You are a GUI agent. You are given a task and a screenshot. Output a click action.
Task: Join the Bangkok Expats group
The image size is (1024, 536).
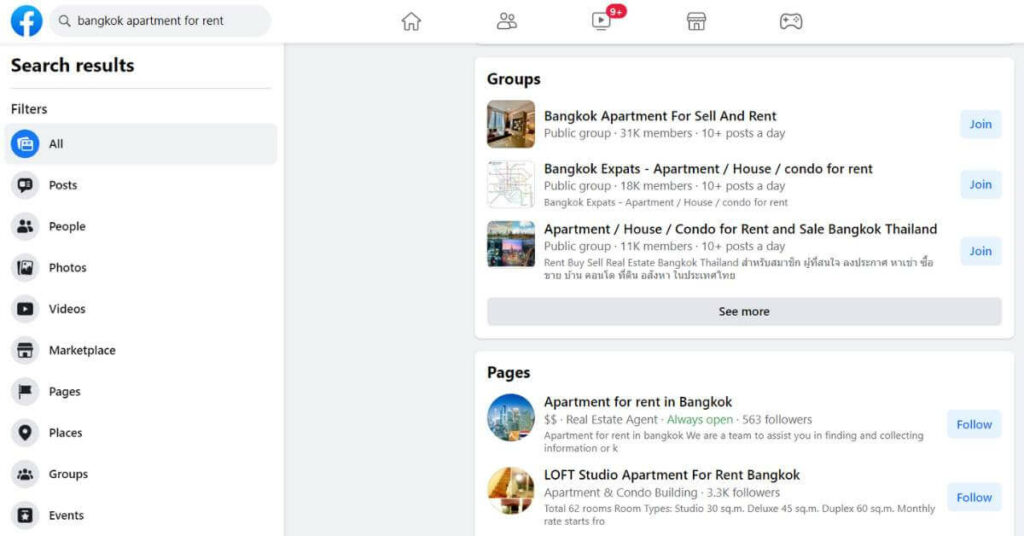click(x=980, y=185)
